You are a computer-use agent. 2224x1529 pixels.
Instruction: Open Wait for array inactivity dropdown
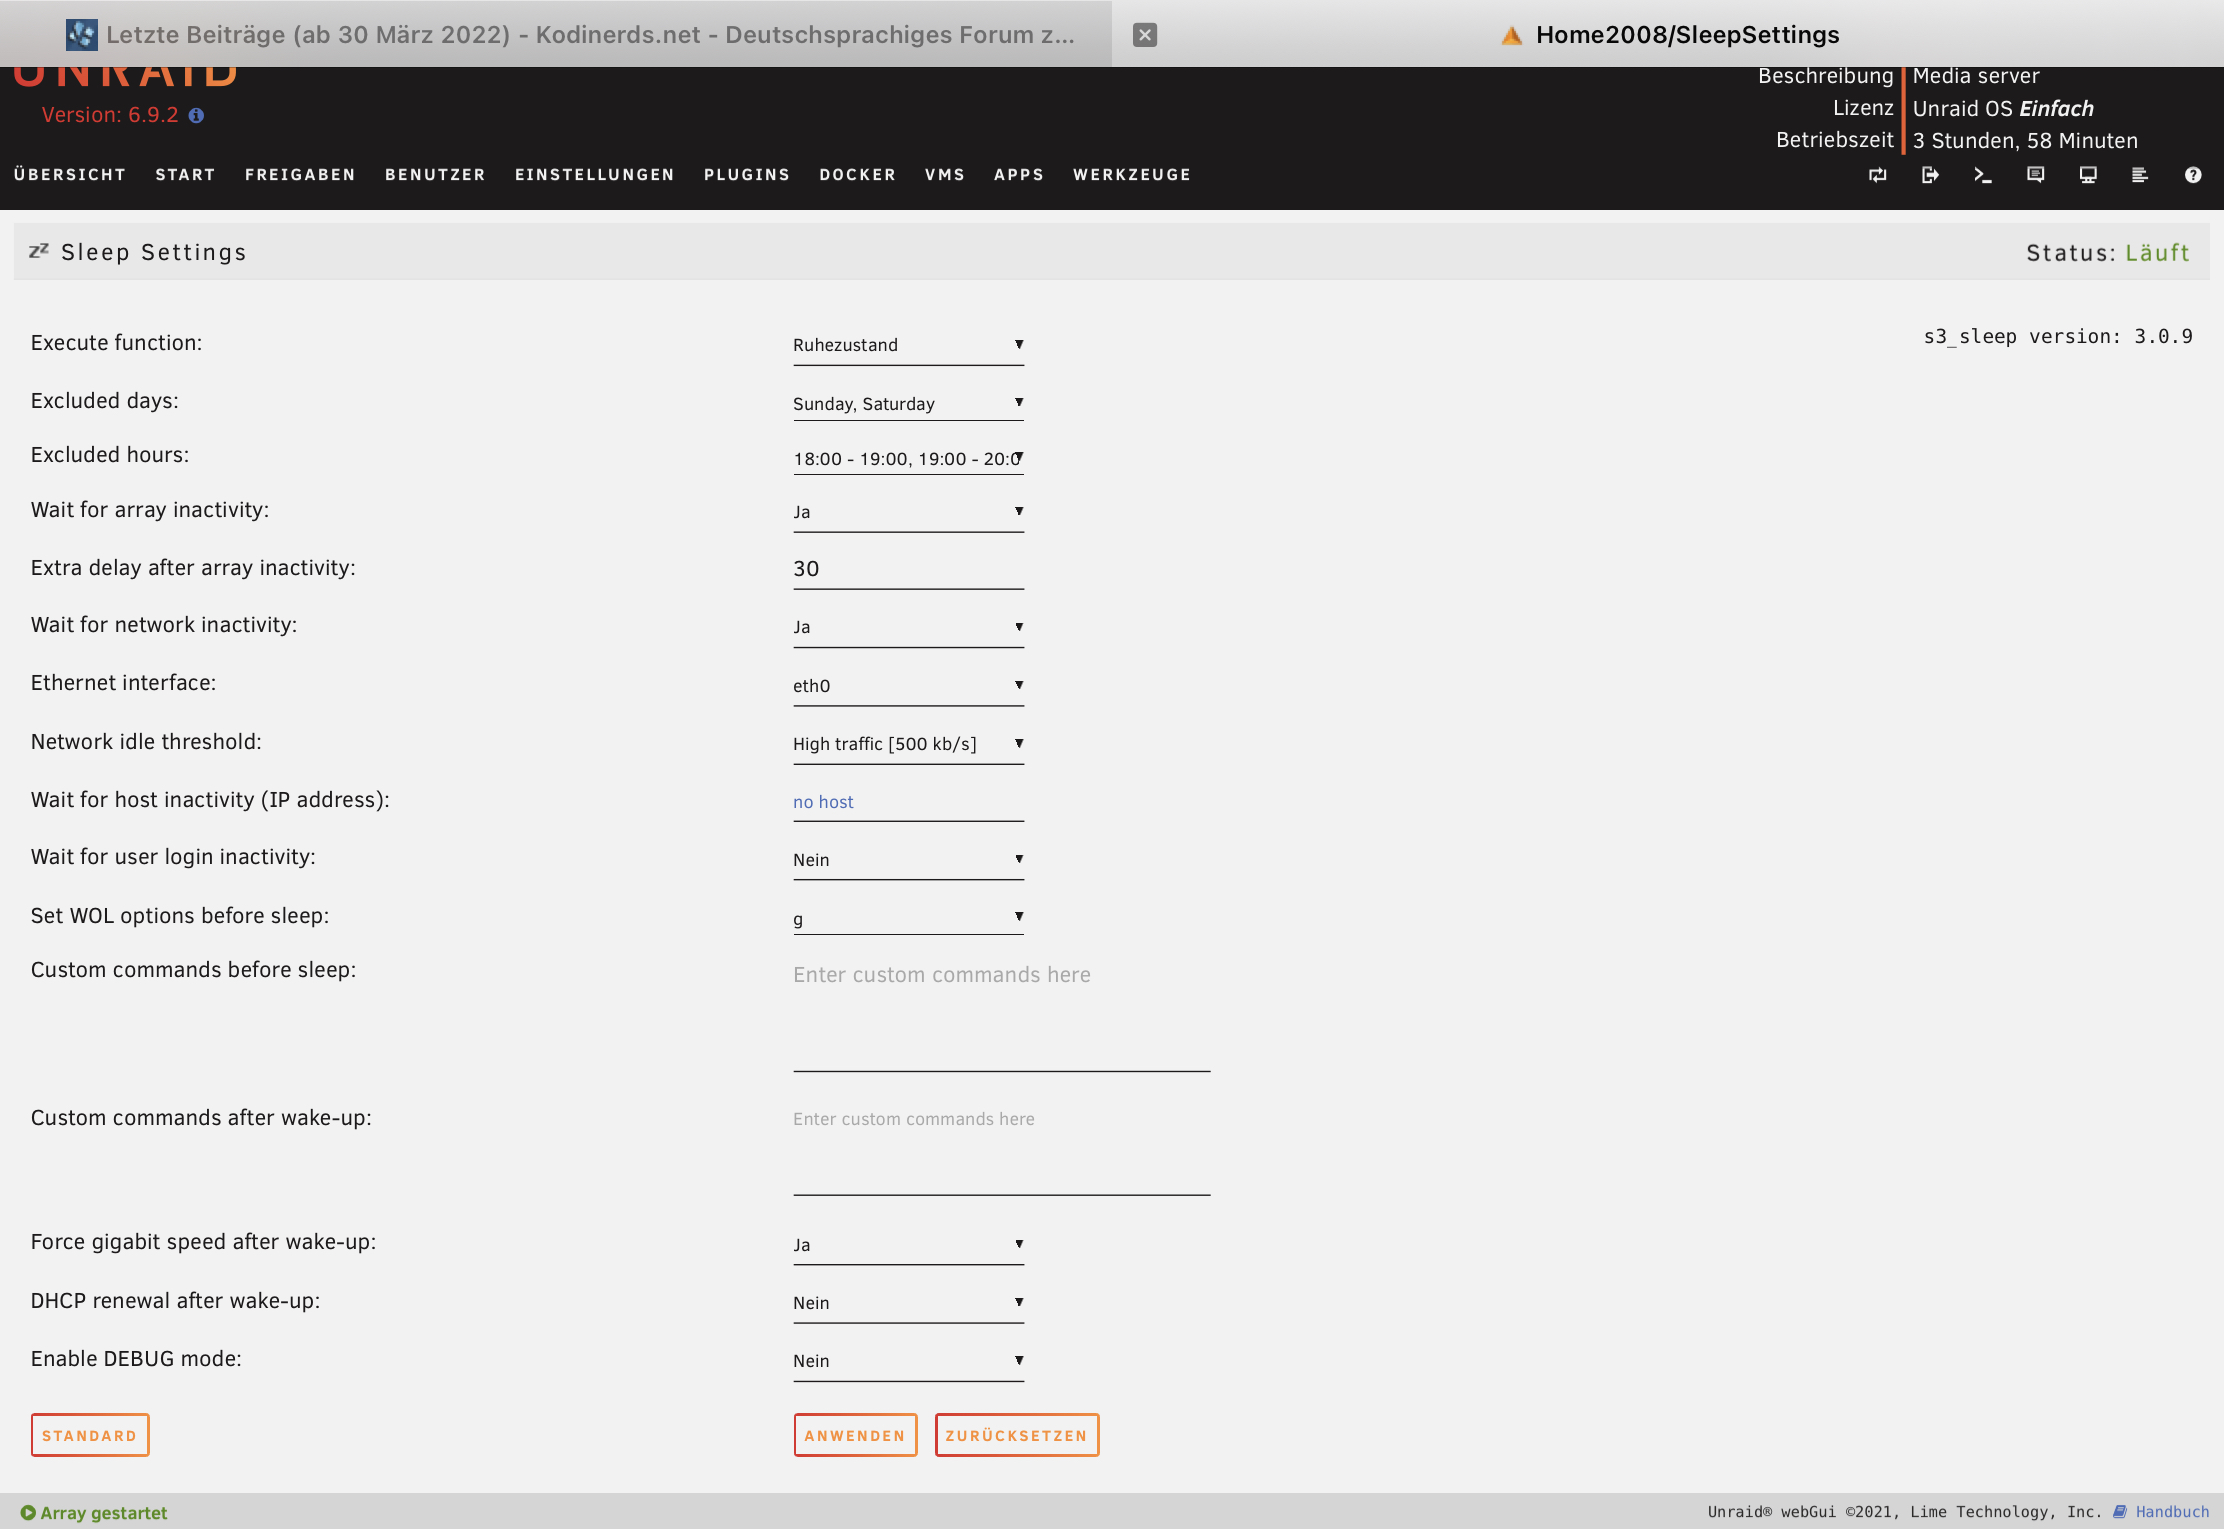[908, 512]
